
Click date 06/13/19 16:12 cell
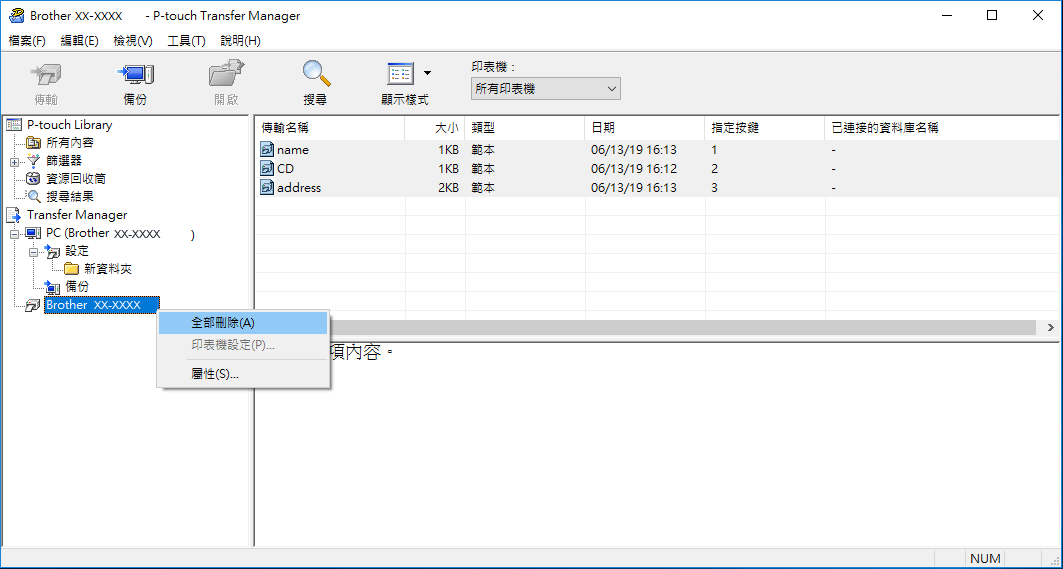click(633, 169)
